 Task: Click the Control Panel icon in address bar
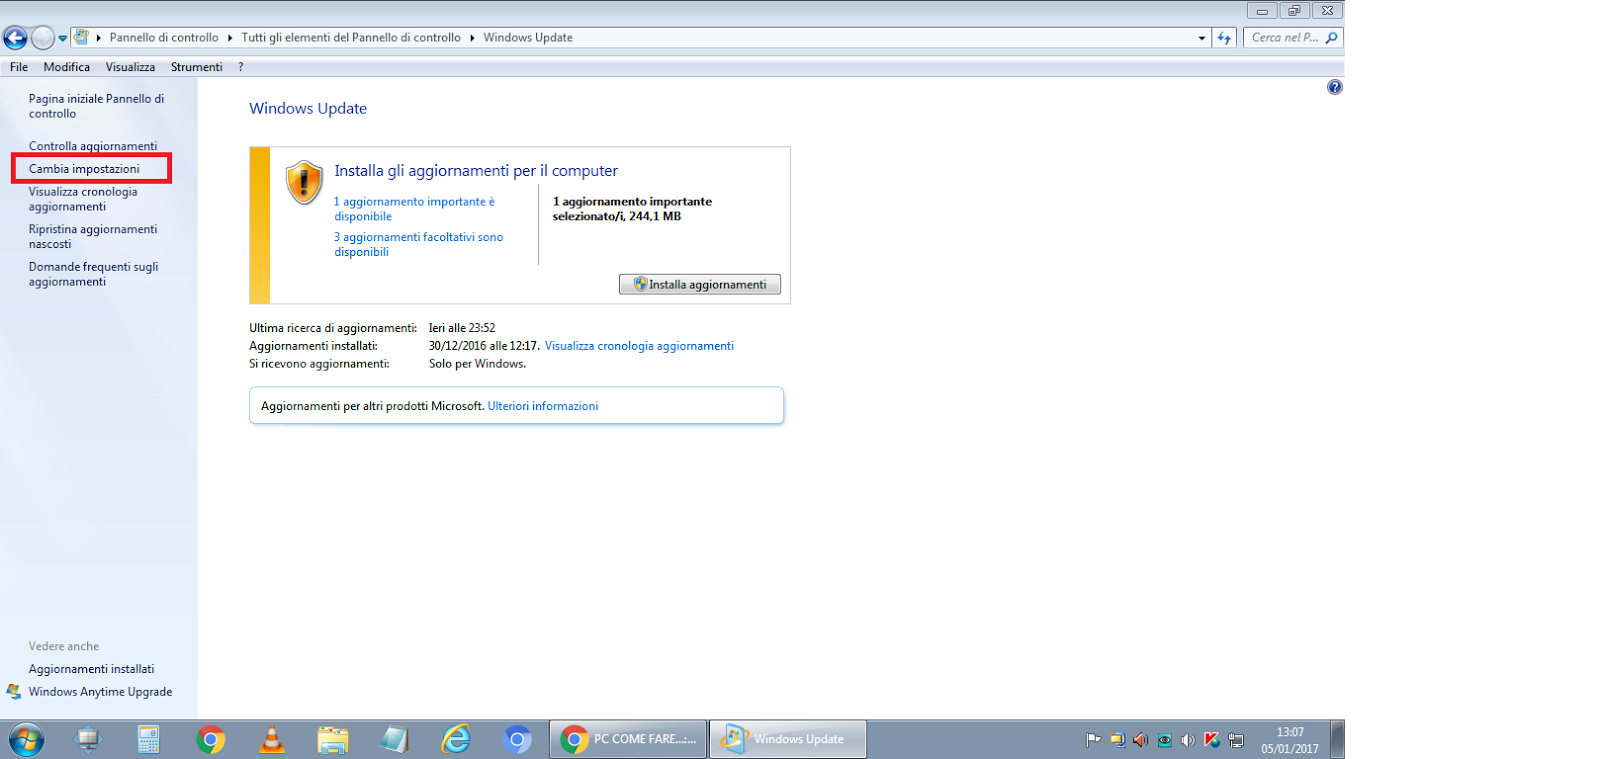point(82,37)
